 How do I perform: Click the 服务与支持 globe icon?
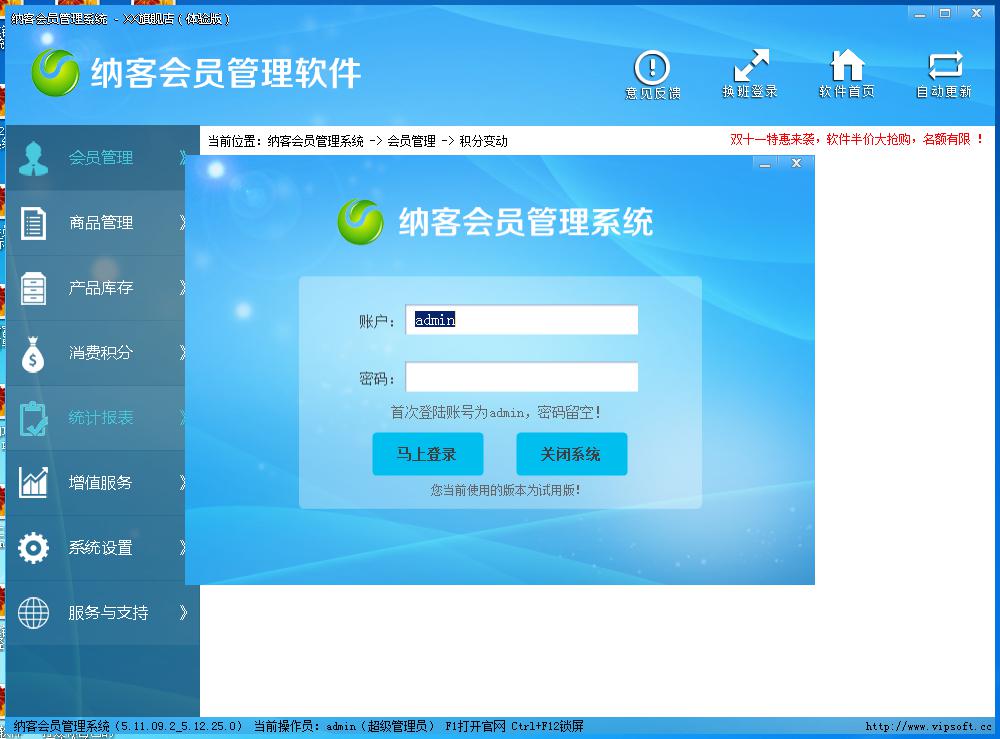tap(33, 613)
